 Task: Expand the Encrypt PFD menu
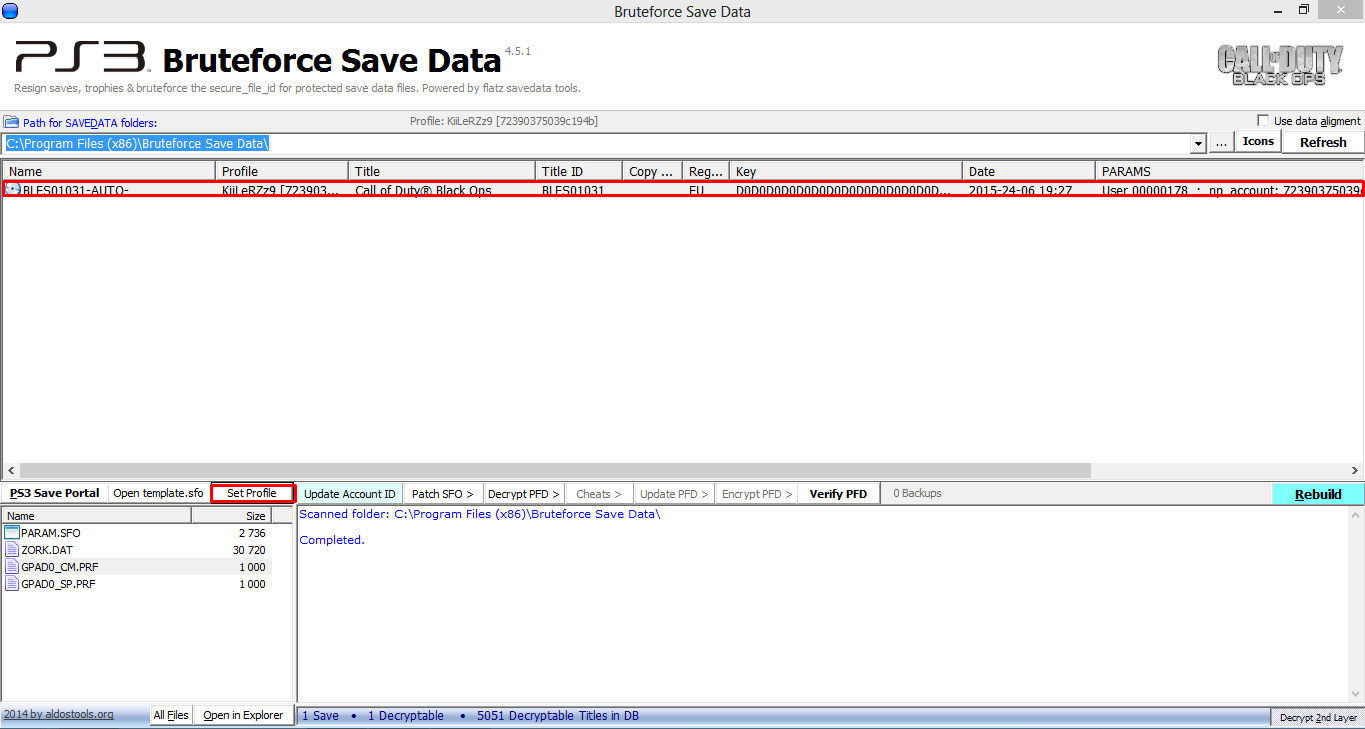(757, 494)
